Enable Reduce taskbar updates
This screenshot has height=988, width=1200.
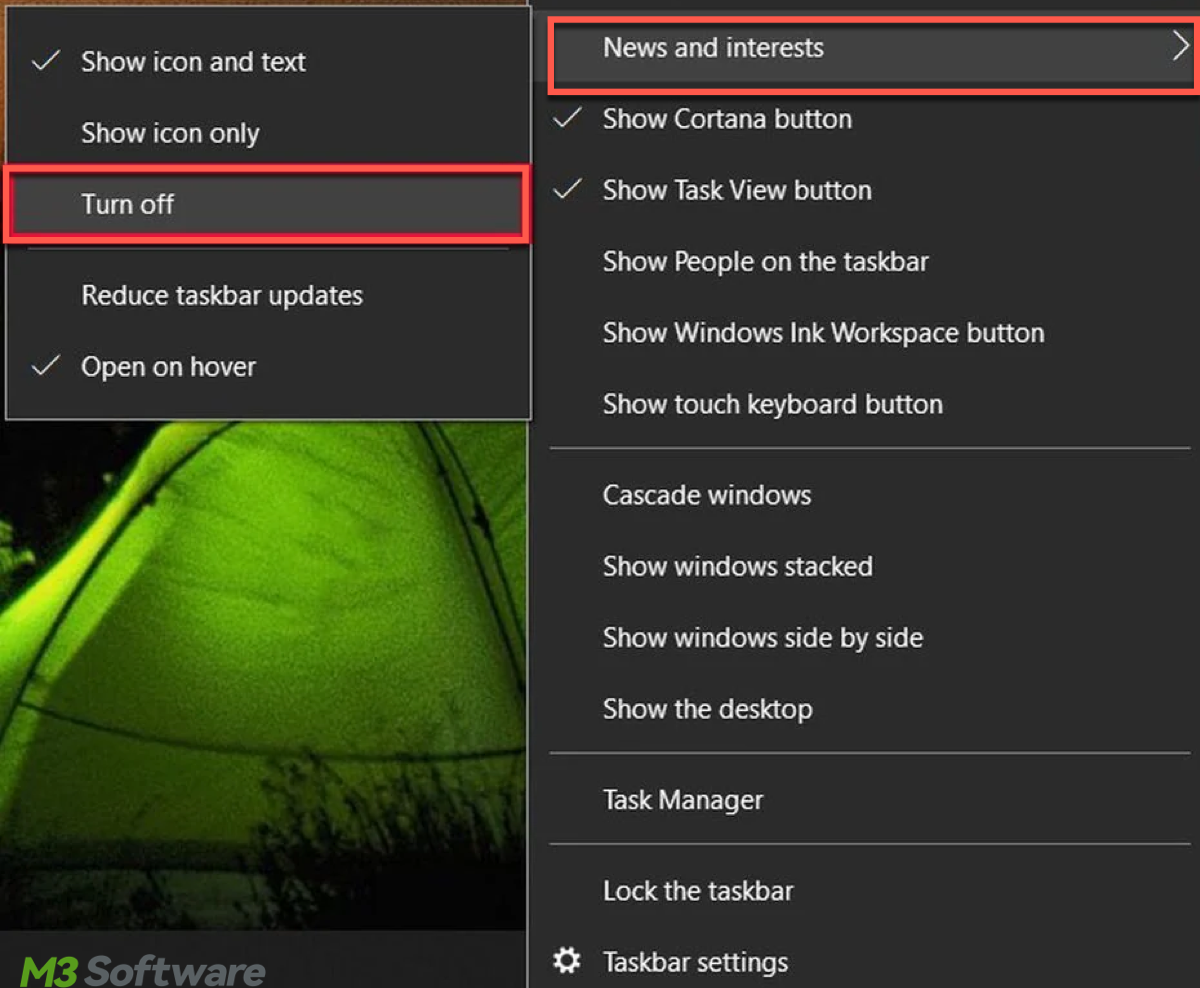tap(268, 296)
